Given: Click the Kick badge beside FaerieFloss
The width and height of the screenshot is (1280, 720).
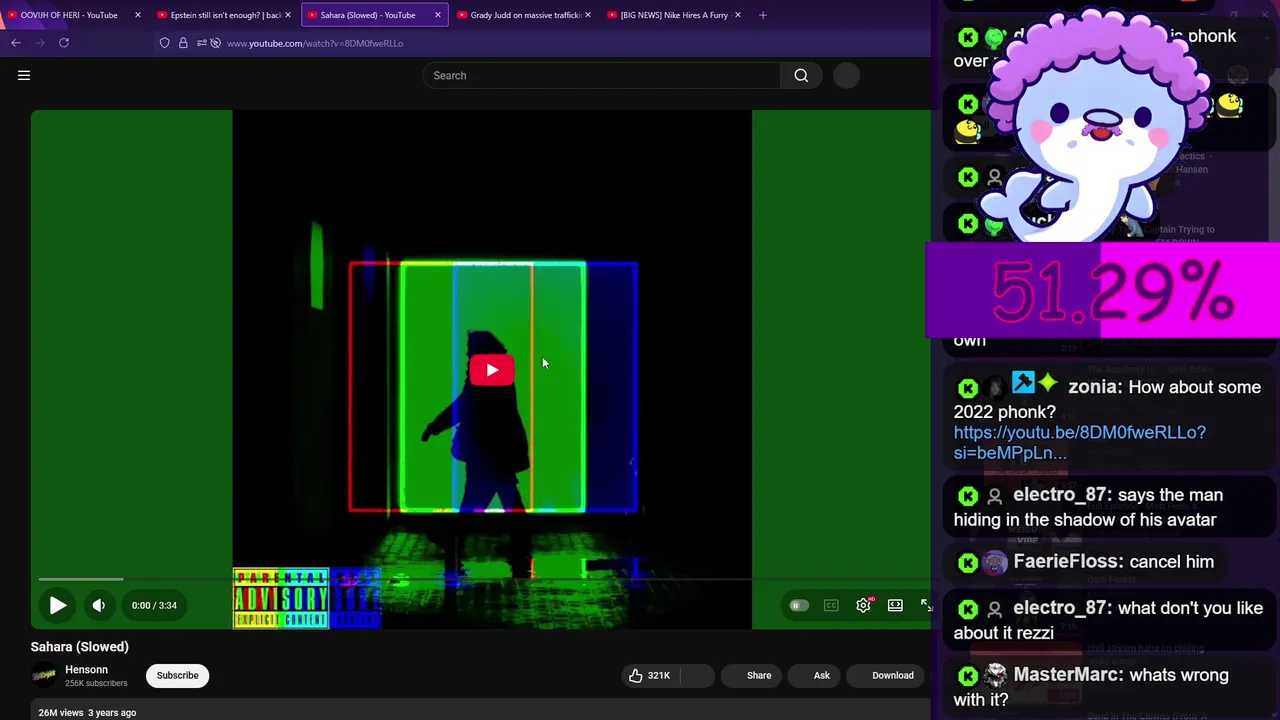Looking at the screenshot, I should click(x=967, y=563).
